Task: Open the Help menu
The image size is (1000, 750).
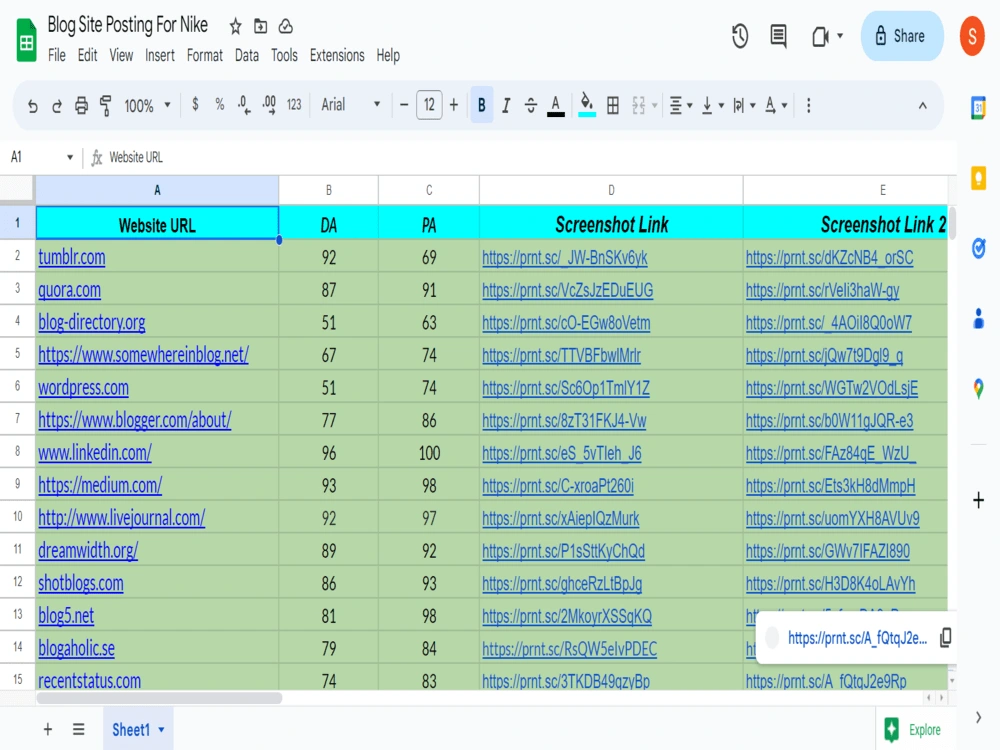Action: [x=388, y=55]
